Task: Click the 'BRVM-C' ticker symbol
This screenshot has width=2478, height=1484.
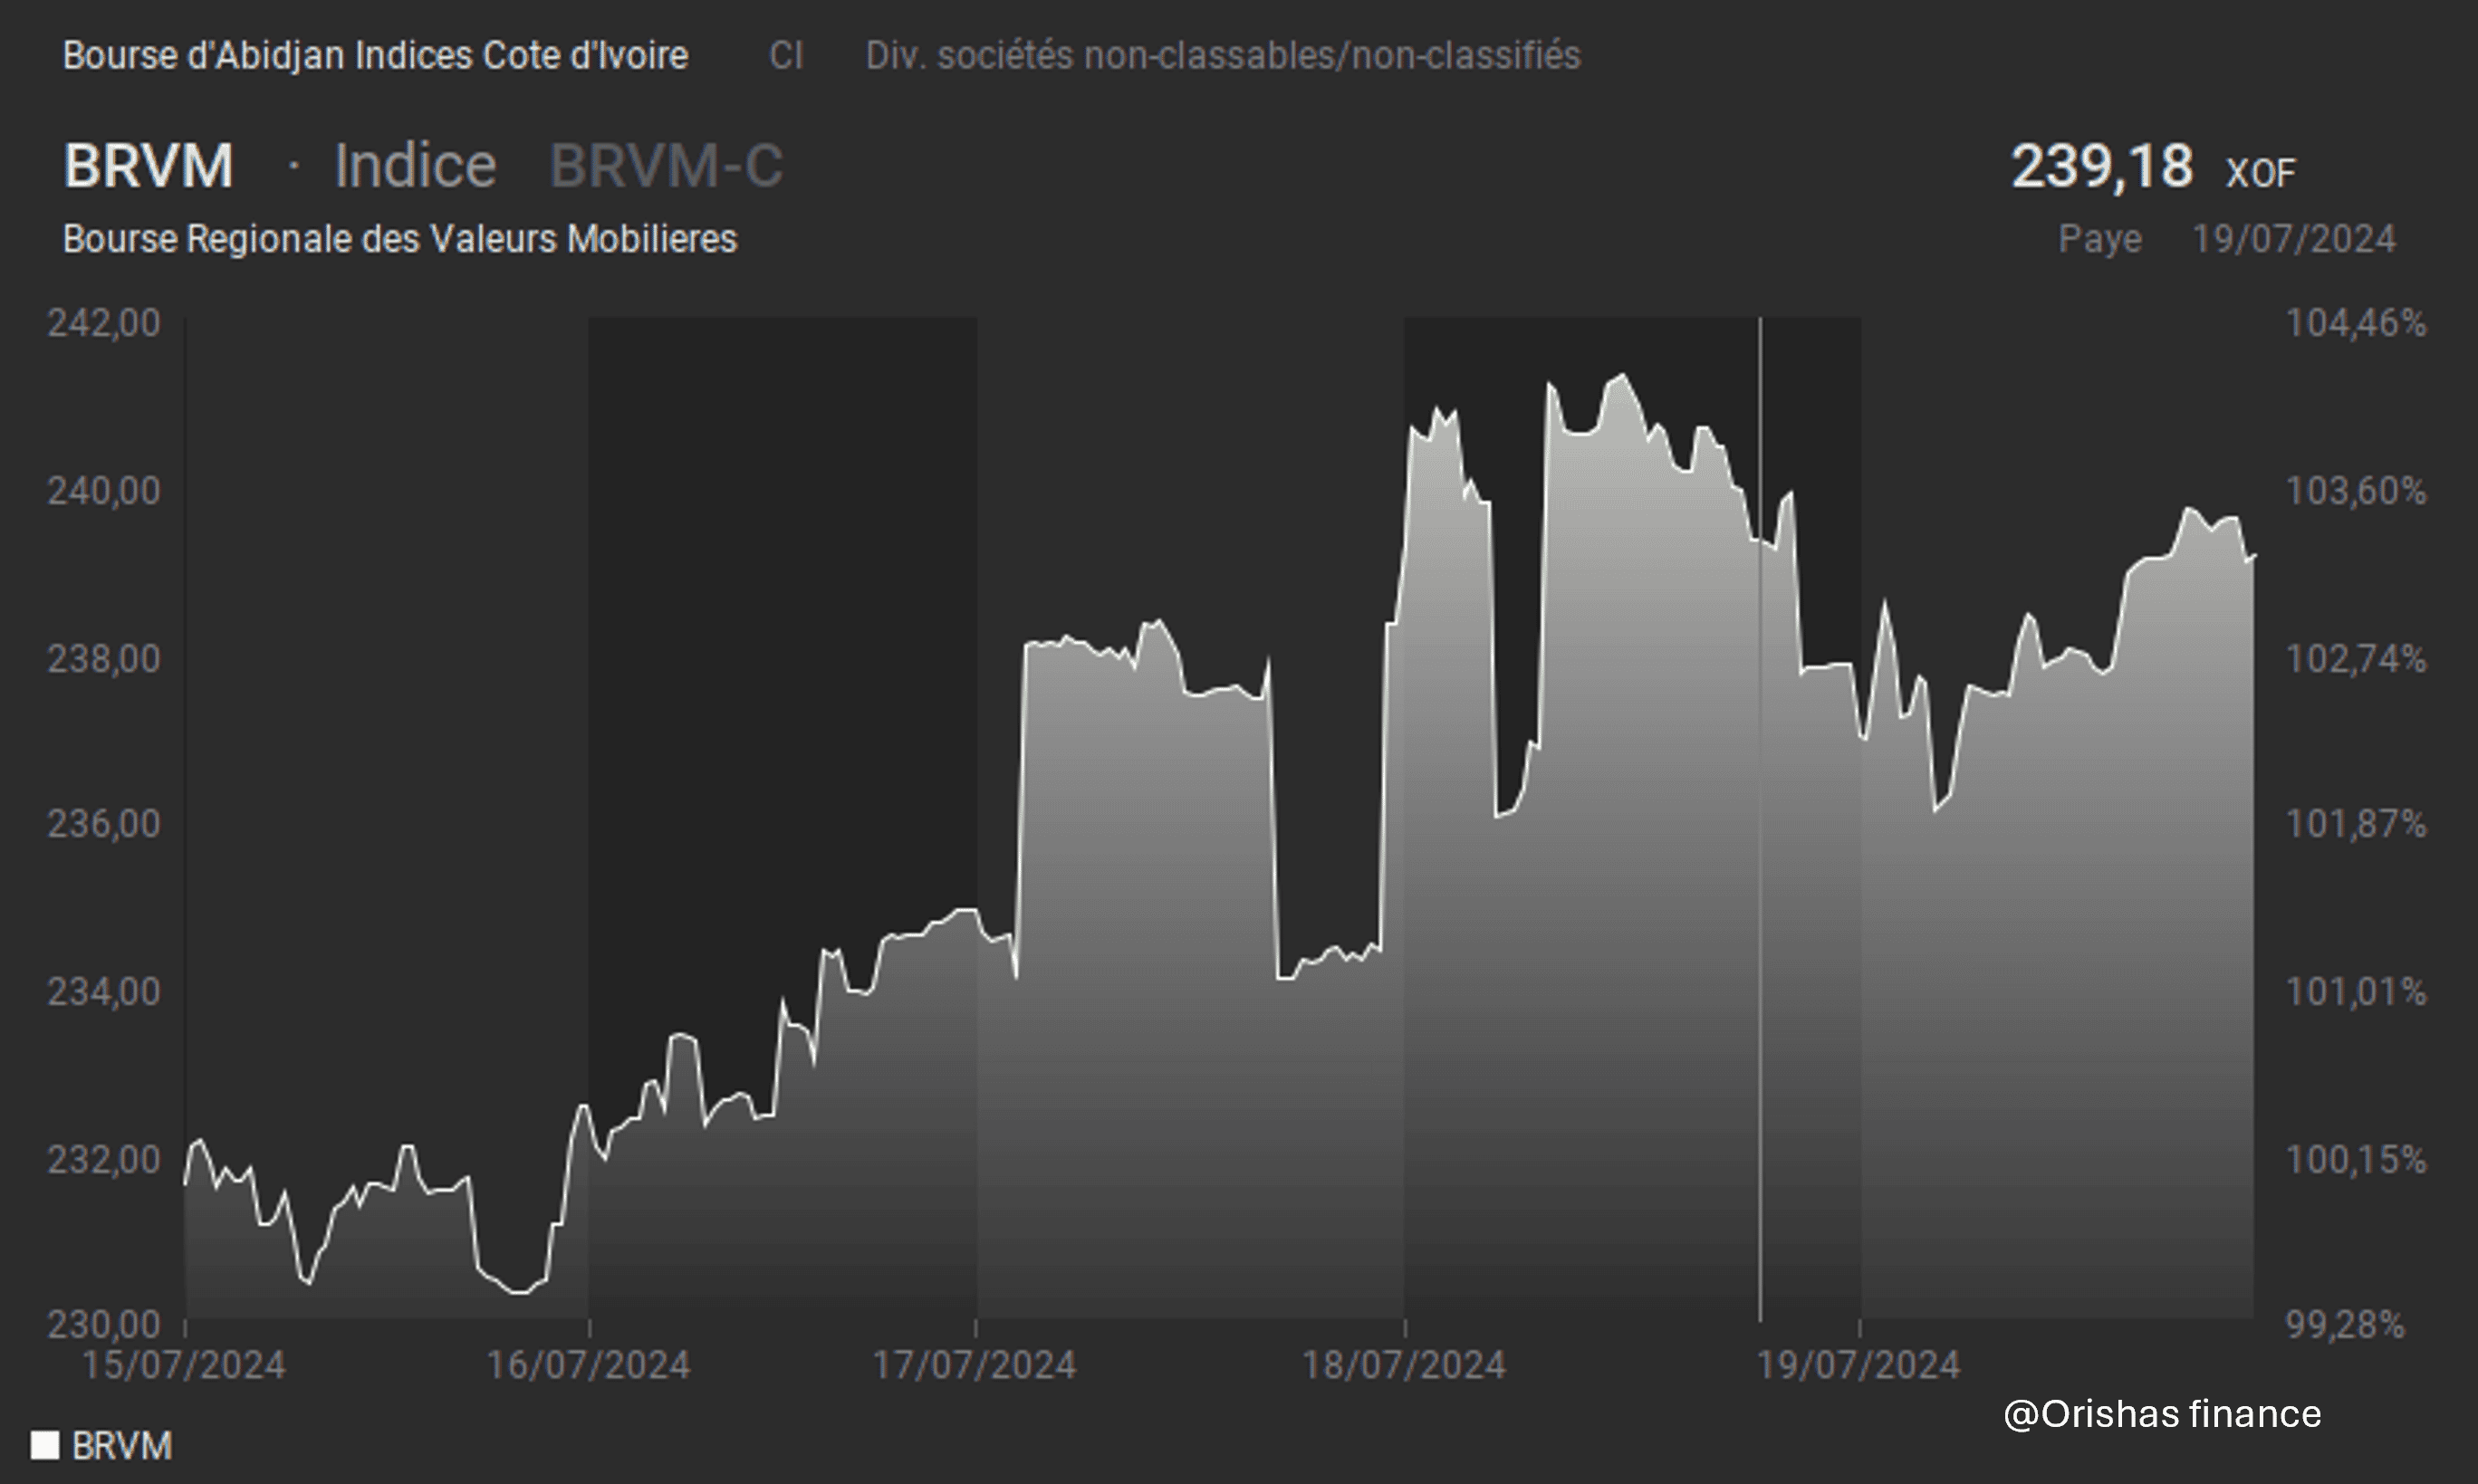Action: [666, 165]
